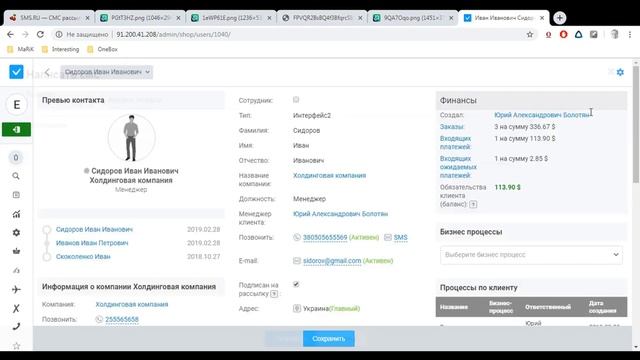The width and height of the screenshot is (640, 360).
Task: Select timeline circle for Сидоров Иван Иванович
Action: (47, 230)
